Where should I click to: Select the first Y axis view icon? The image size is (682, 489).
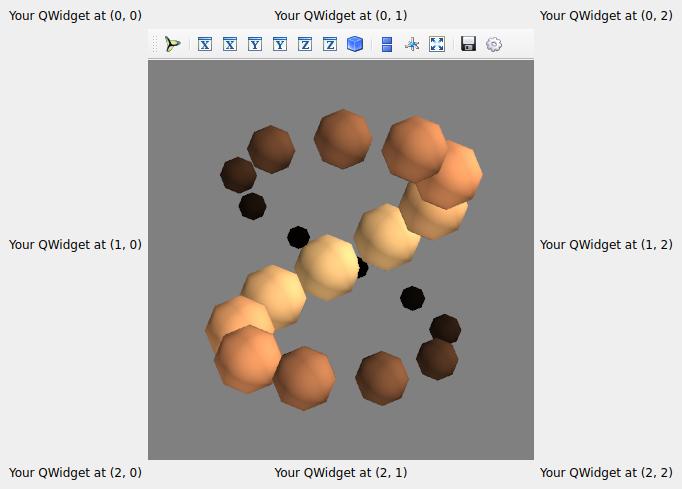(255, 44)
